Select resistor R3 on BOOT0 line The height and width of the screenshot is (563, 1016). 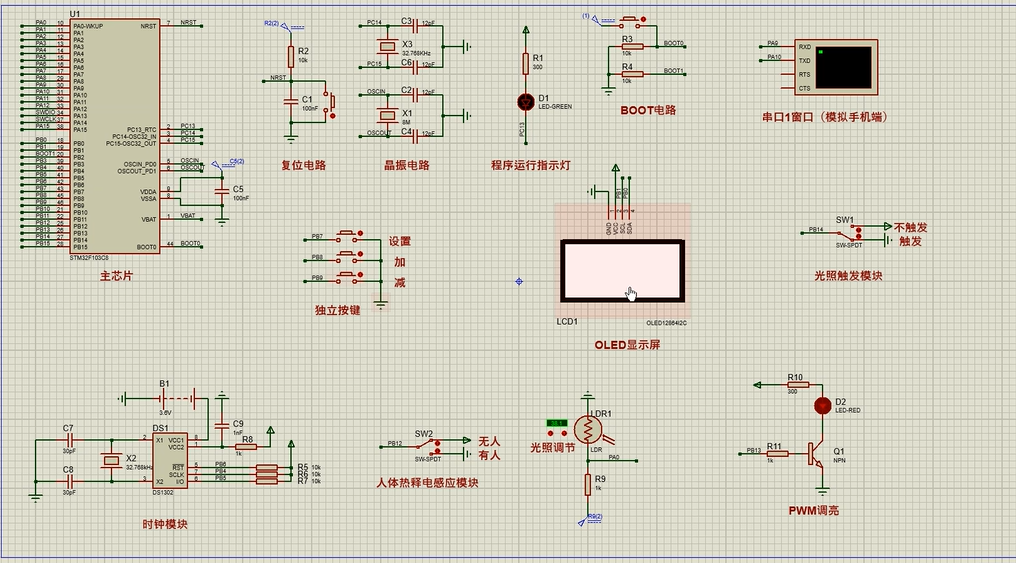(x=632, y=47)
